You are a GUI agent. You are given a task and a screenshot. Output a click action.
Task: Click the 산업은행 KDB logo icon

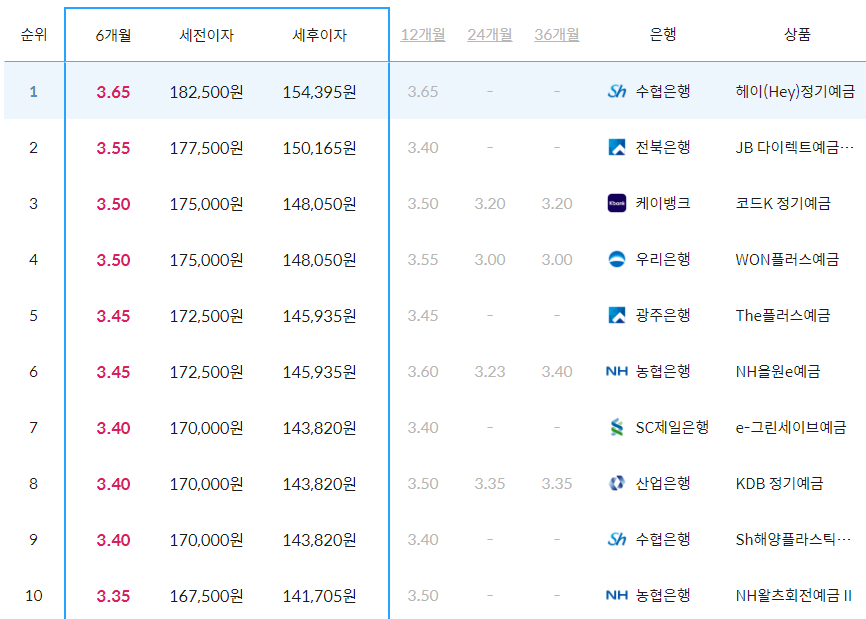tap(616, 483)
